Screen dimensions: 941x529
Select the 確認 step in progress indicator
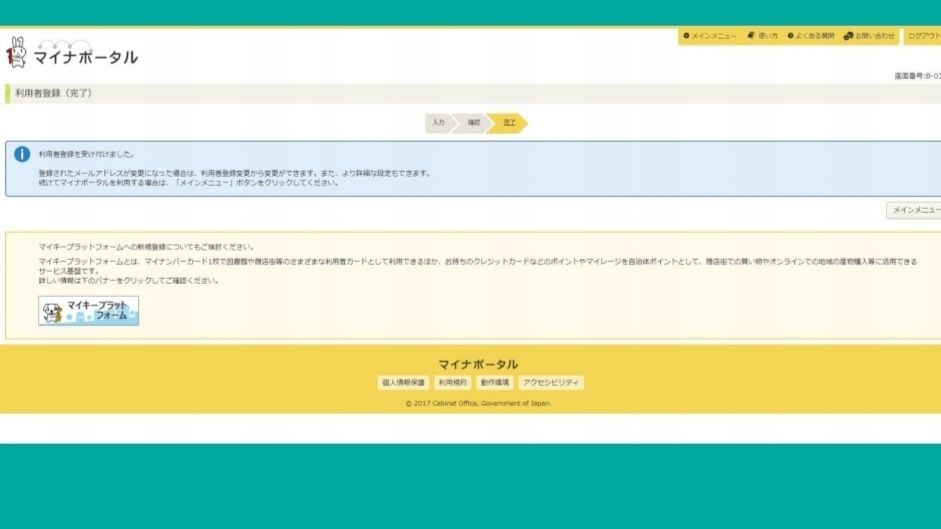point(473,122)
